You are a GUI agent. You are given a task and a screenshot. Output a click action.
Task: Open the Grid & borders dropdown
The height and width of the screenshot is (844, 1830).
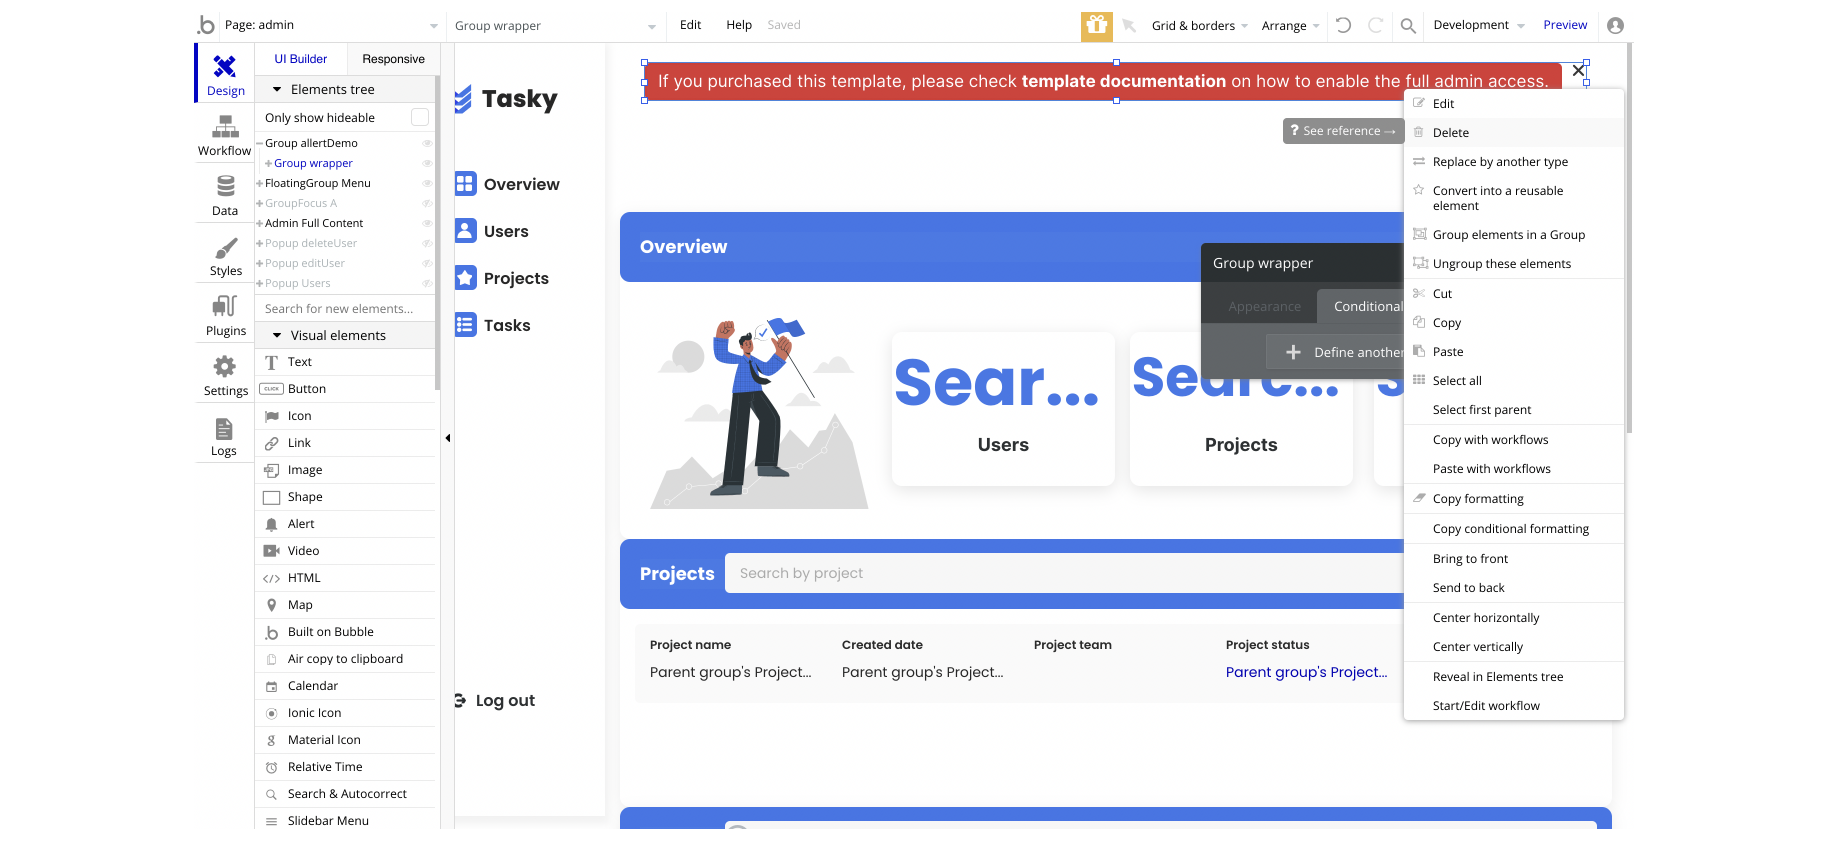pos(1200,26)
